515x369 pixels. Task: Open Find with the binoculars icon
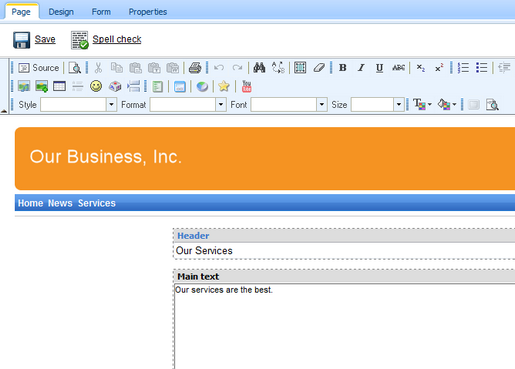tap(259, 68)
